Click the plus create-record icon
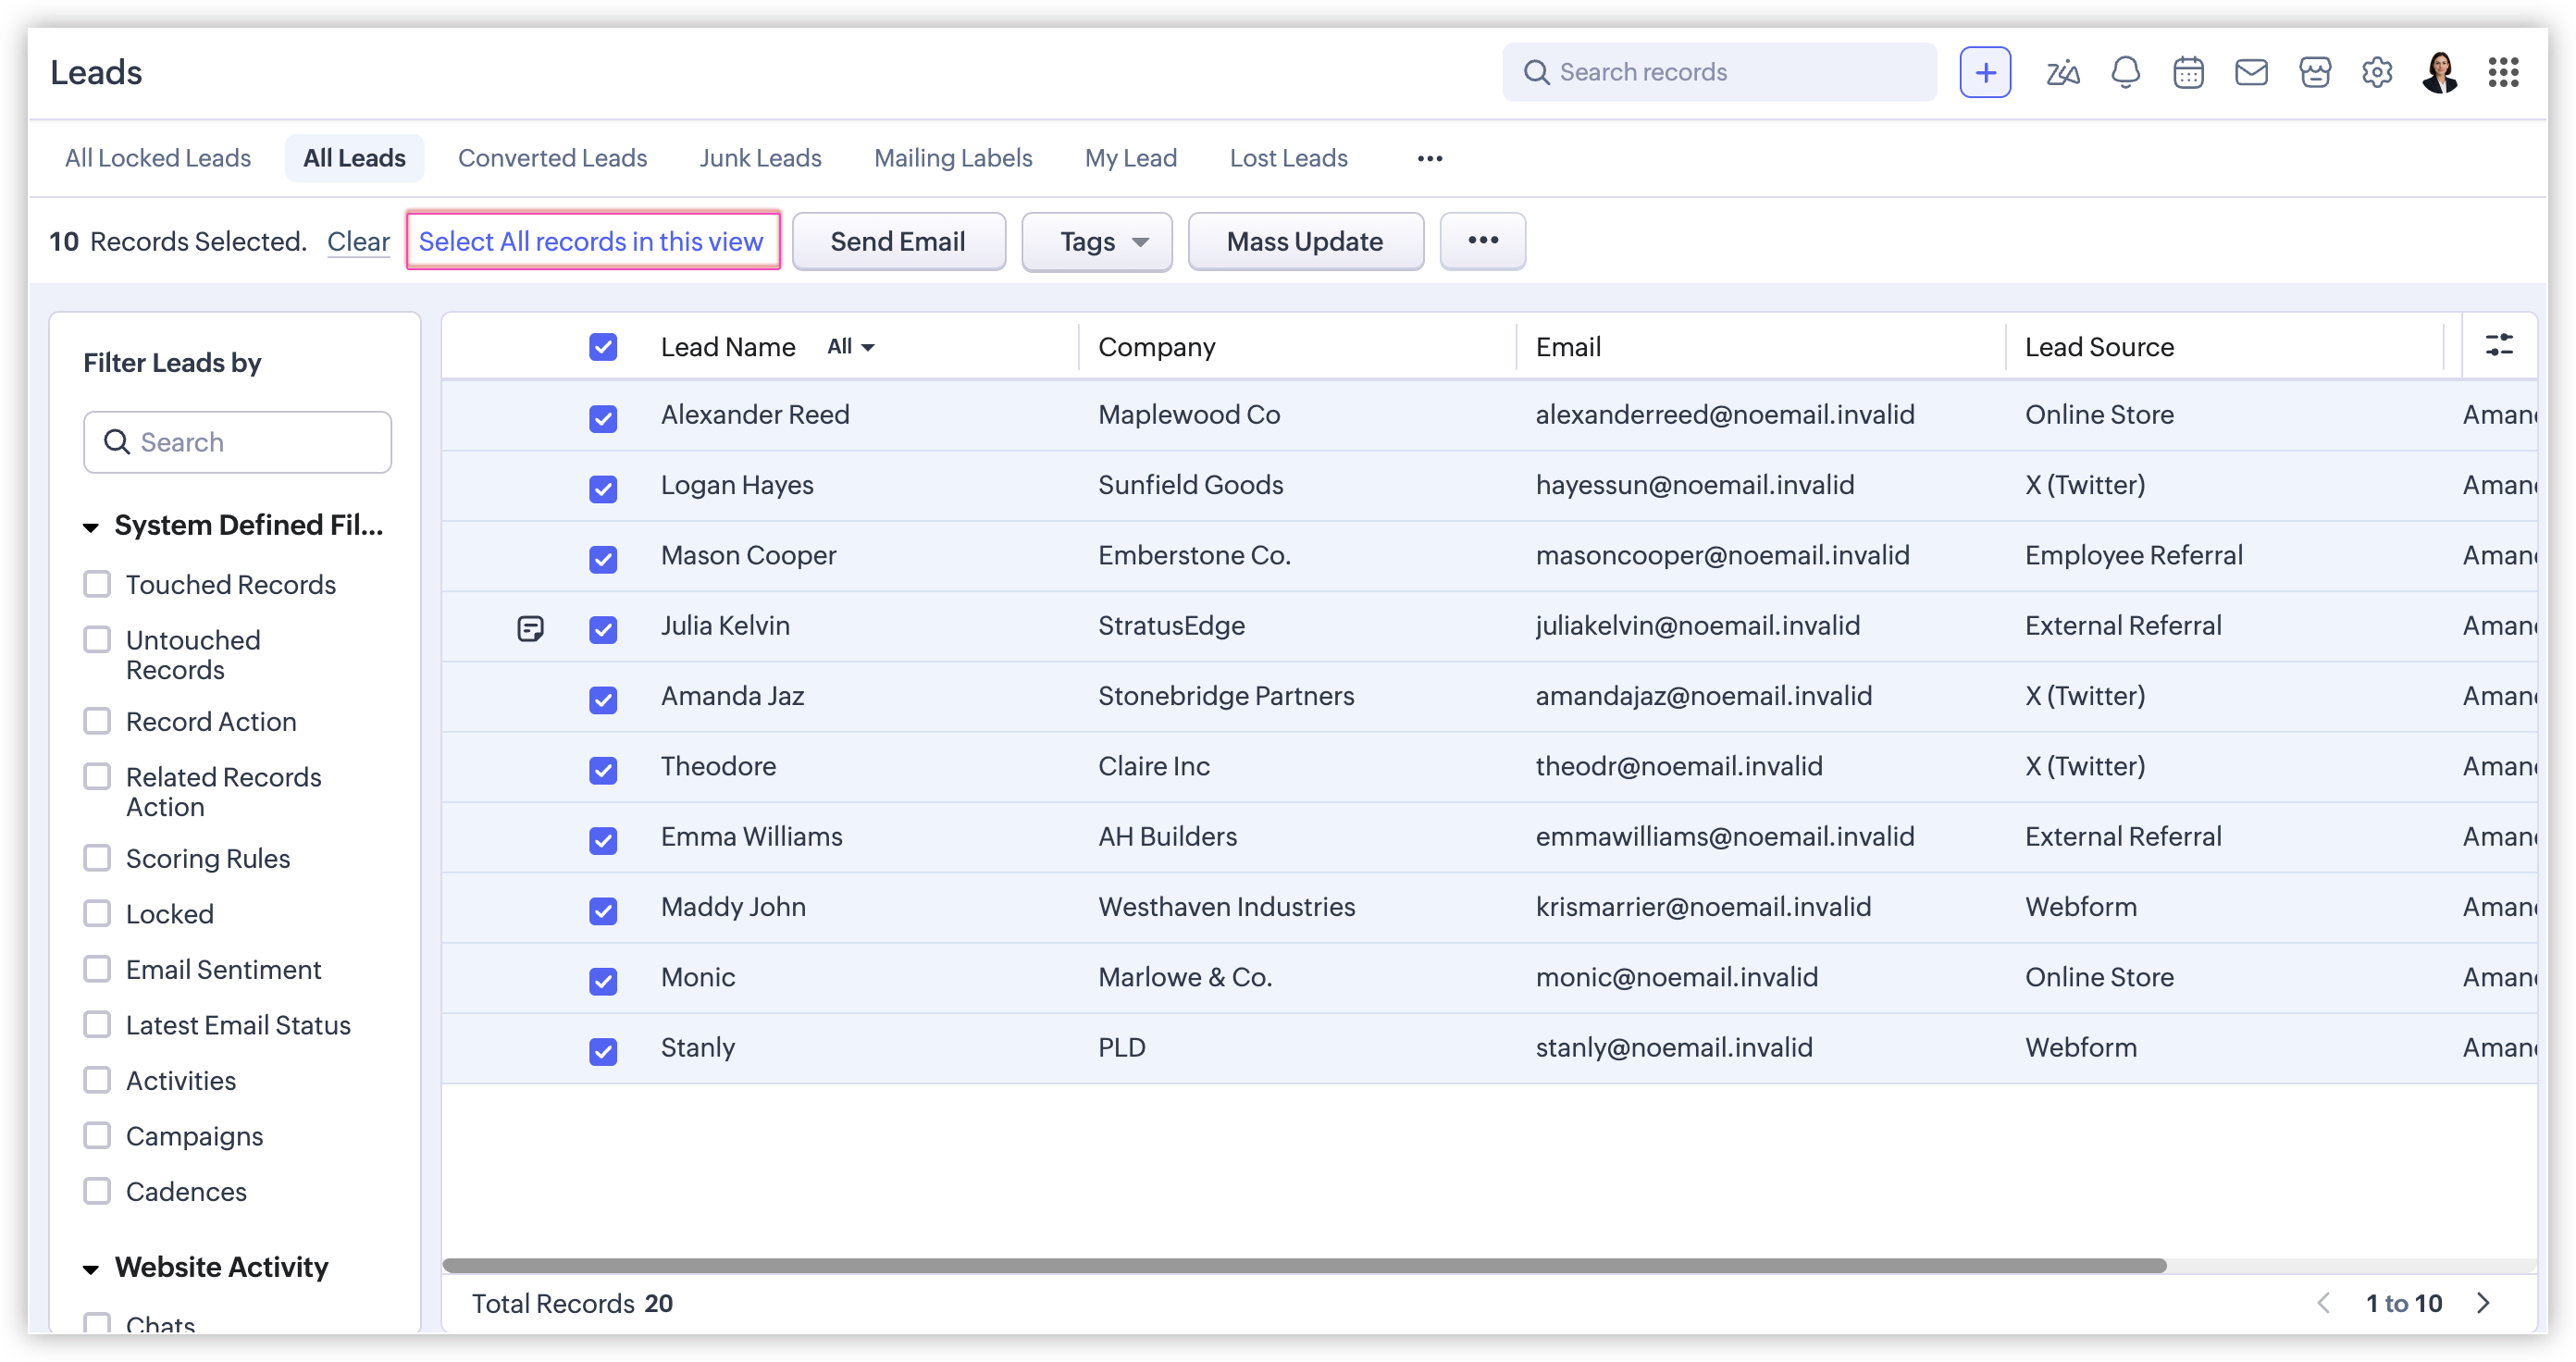Viewport: 2576px width, 1362px height. [x=1984, y=72]
